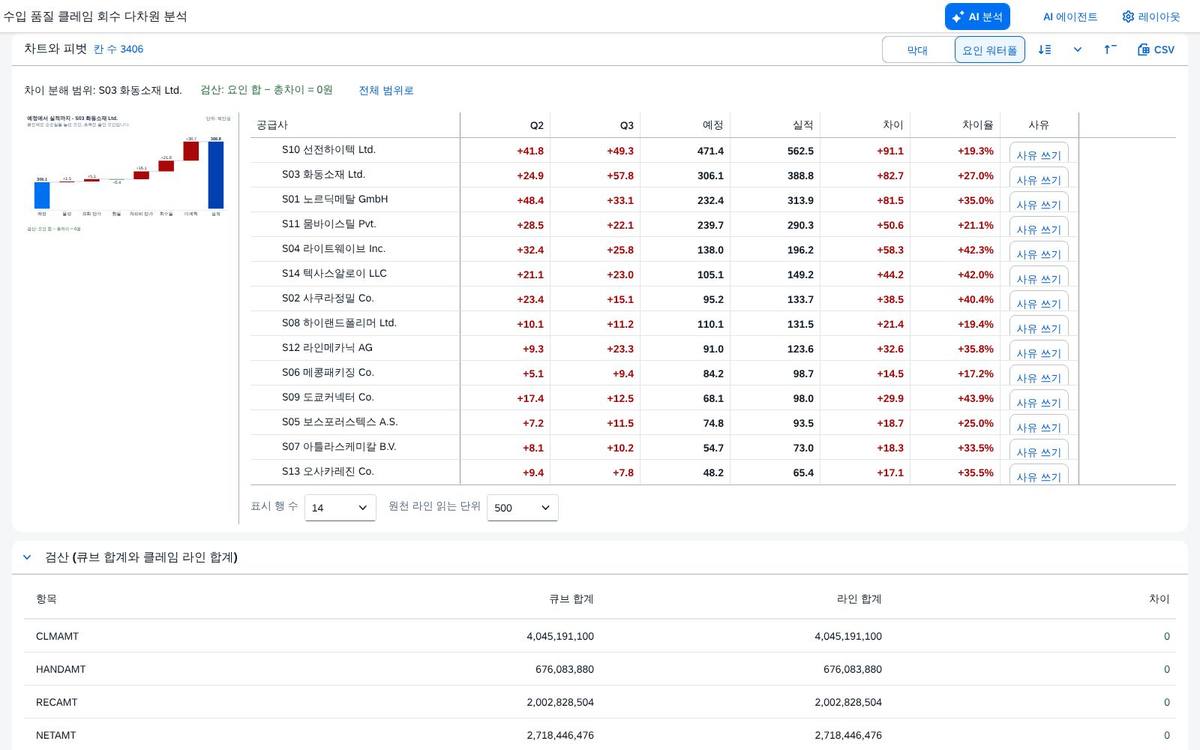Screen dimensions: 1200x750
Task: Open the AI 에이전트 link
Action: pyautogui.click(x=1070, y=17)
